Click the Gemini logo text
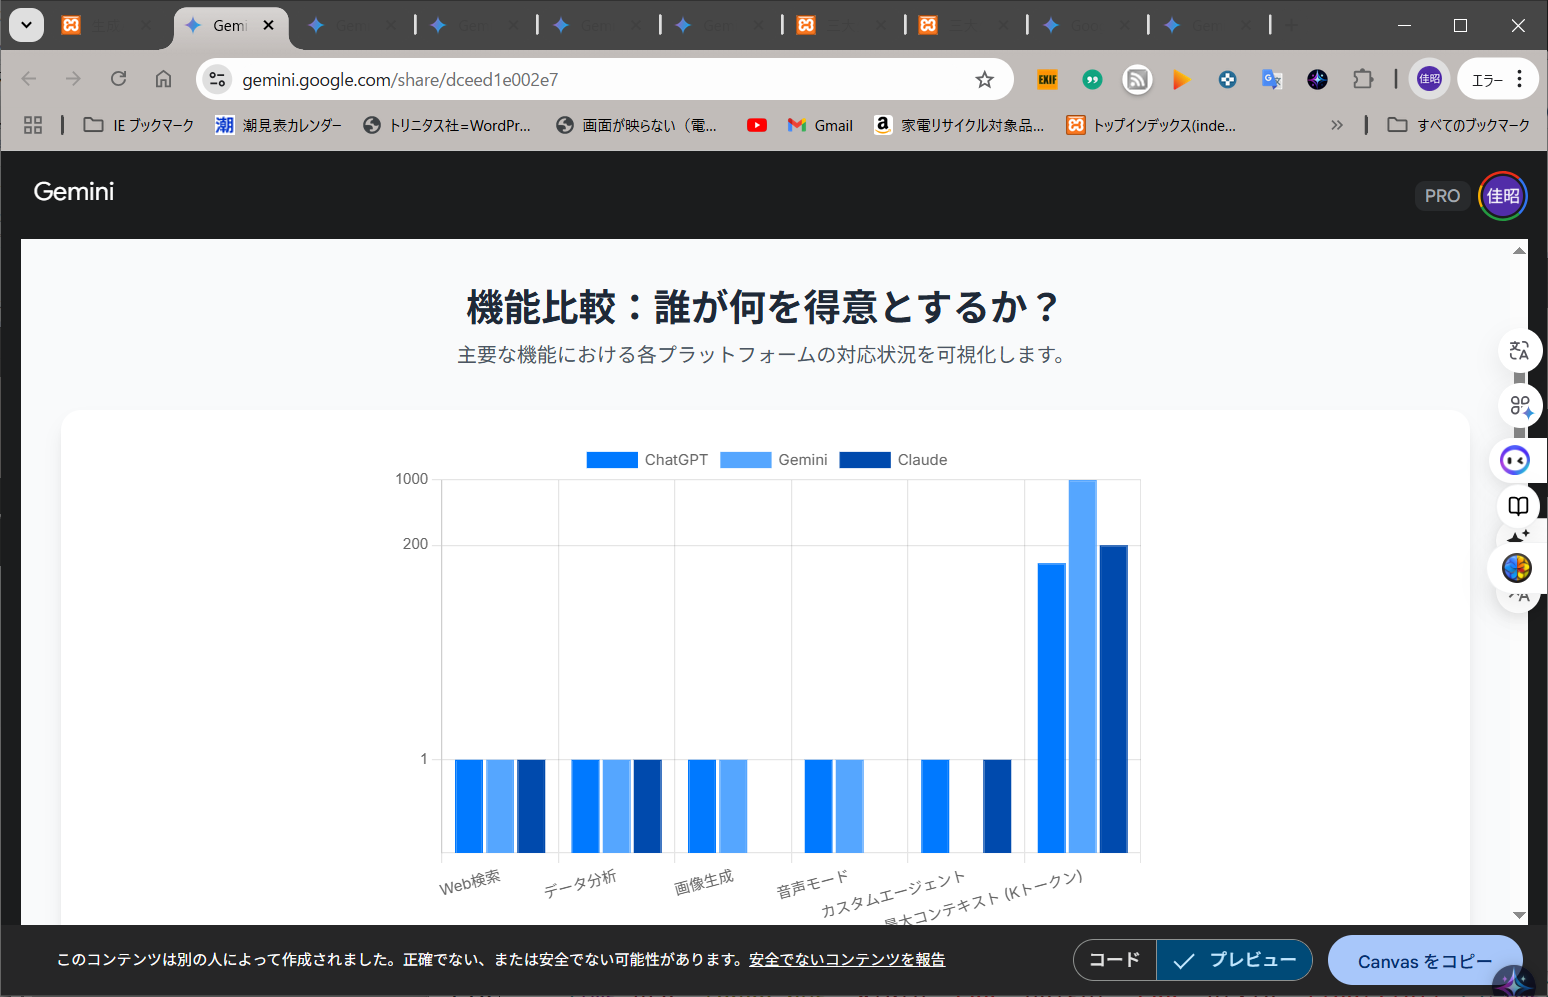This screenshot has height=997, width=1548. tap(74, 192)
